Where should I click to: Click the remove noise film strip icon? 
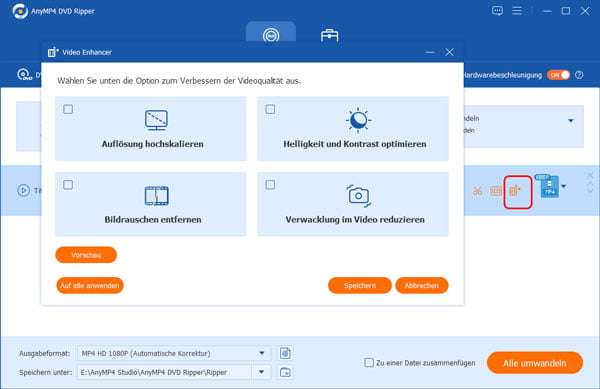(x=157, y=196)
